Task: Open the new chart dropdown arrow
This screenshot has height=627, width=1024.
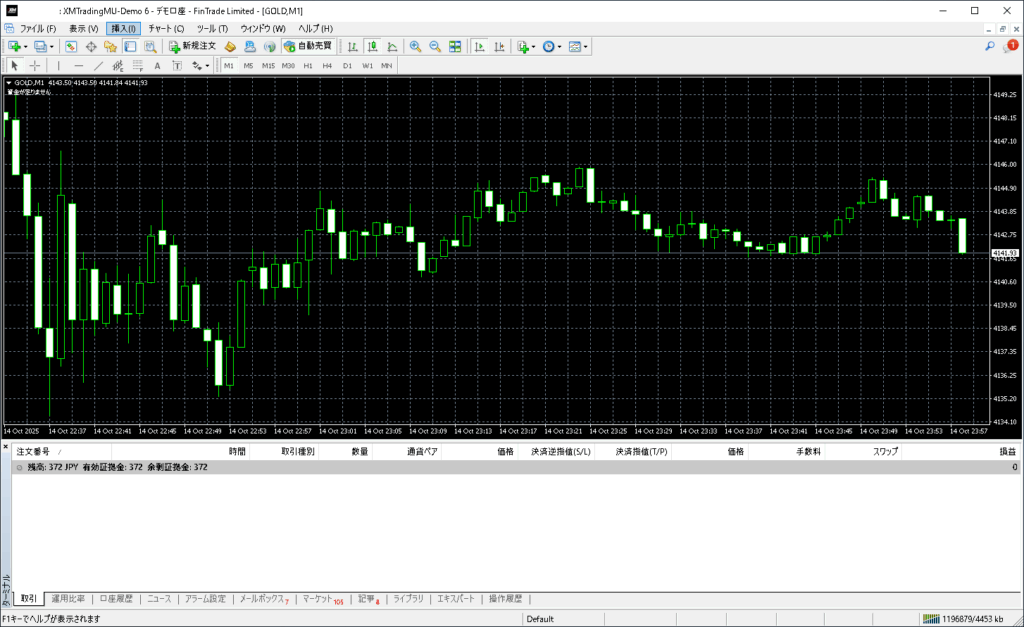Action: click(25, 47)
